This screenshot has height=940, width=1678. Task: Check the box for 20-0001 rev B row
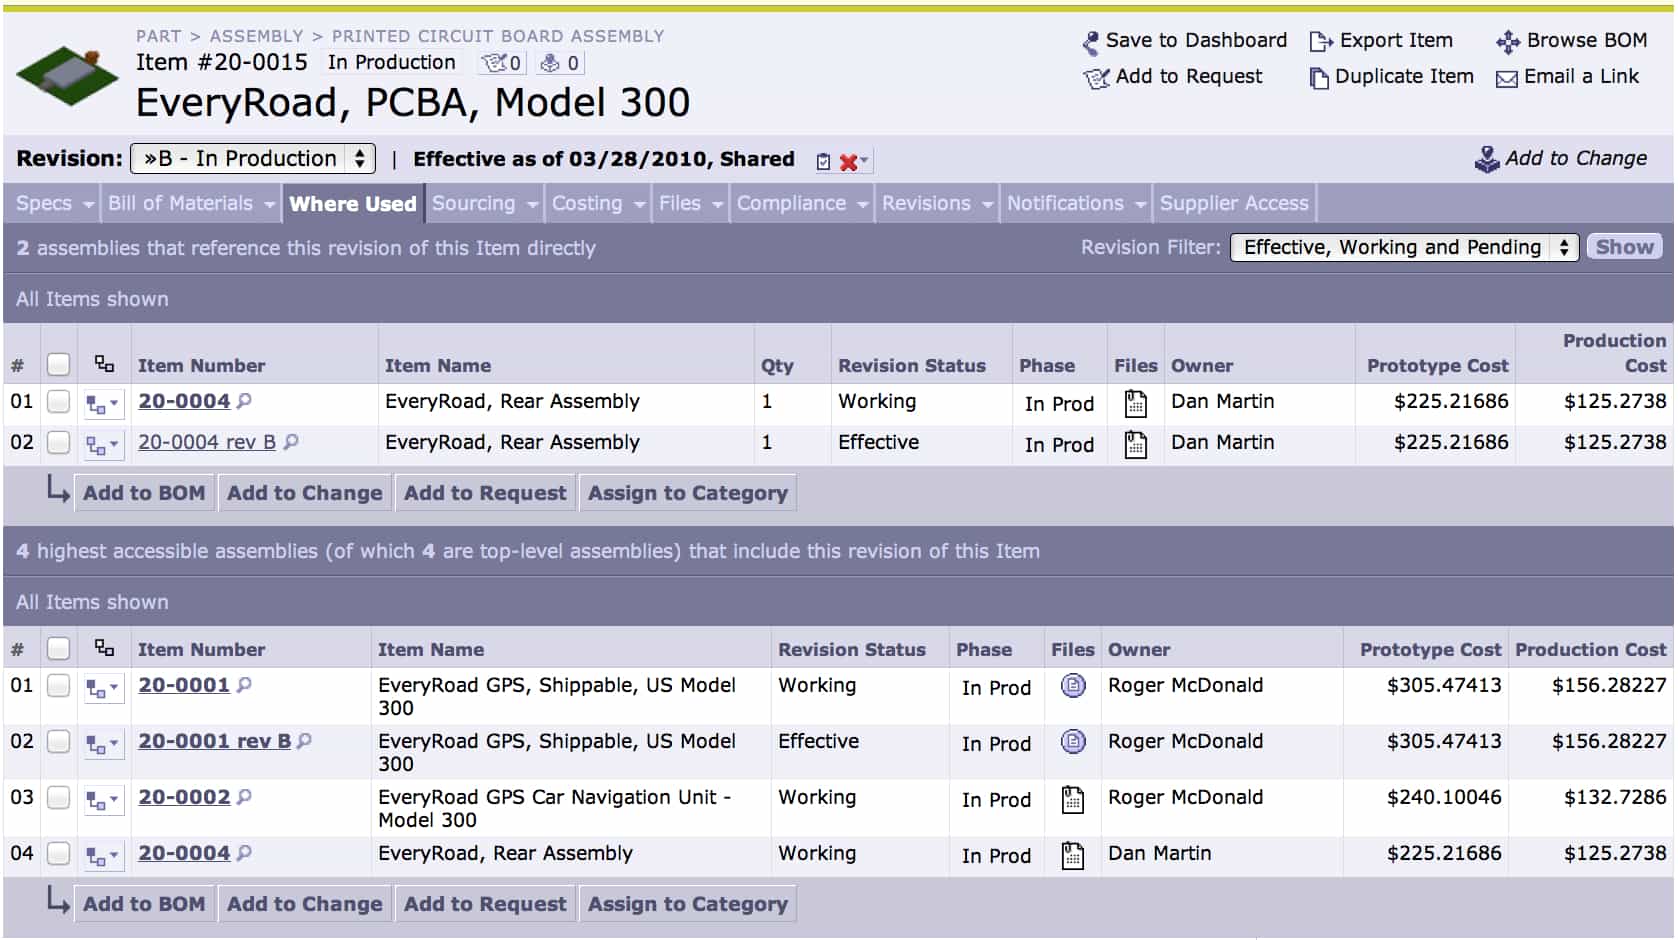click(59, 742)
